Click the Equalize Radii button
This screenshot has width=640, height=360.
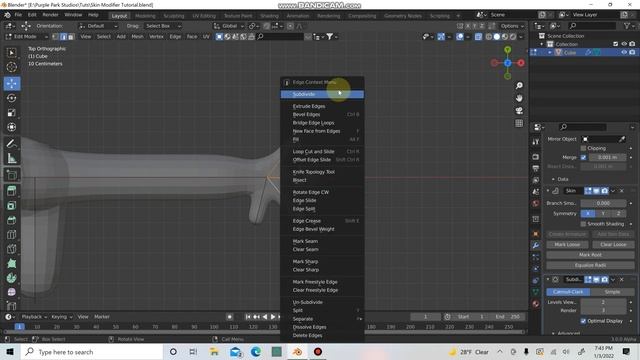(590, 265)
